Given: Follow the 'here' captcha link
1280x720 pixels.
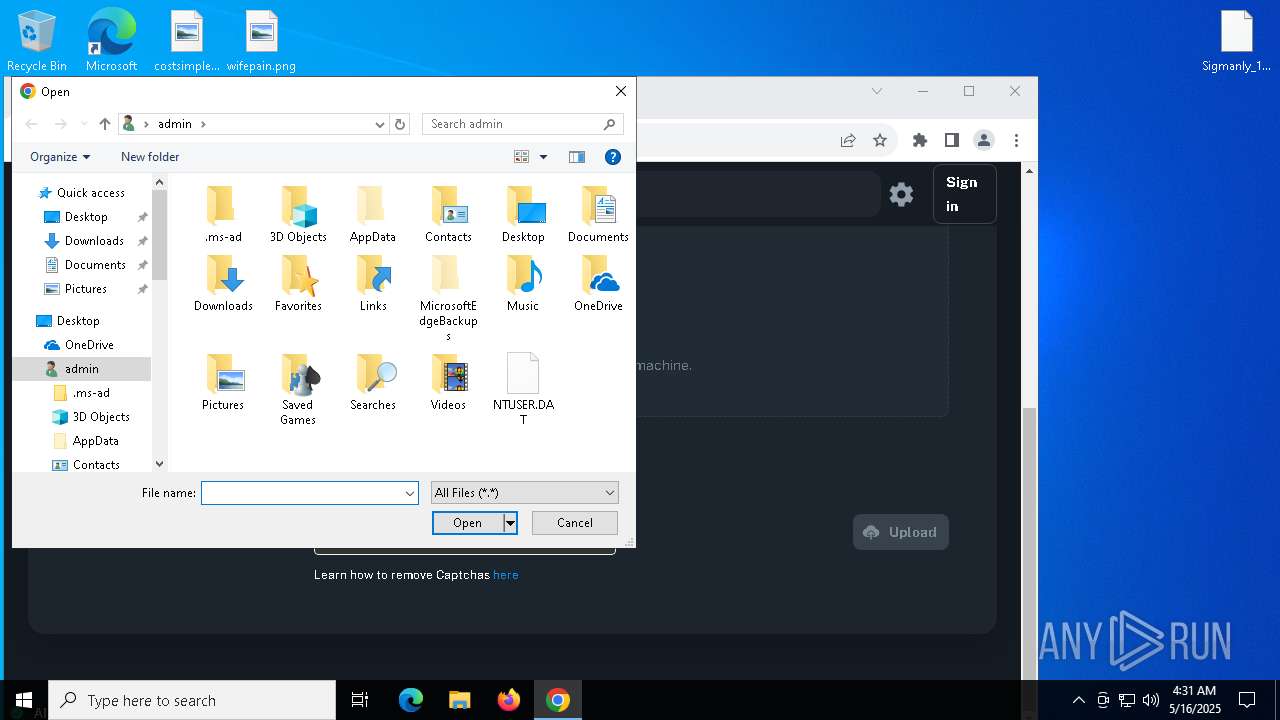Looking at the screenshot, I should (x=506, y=575).
